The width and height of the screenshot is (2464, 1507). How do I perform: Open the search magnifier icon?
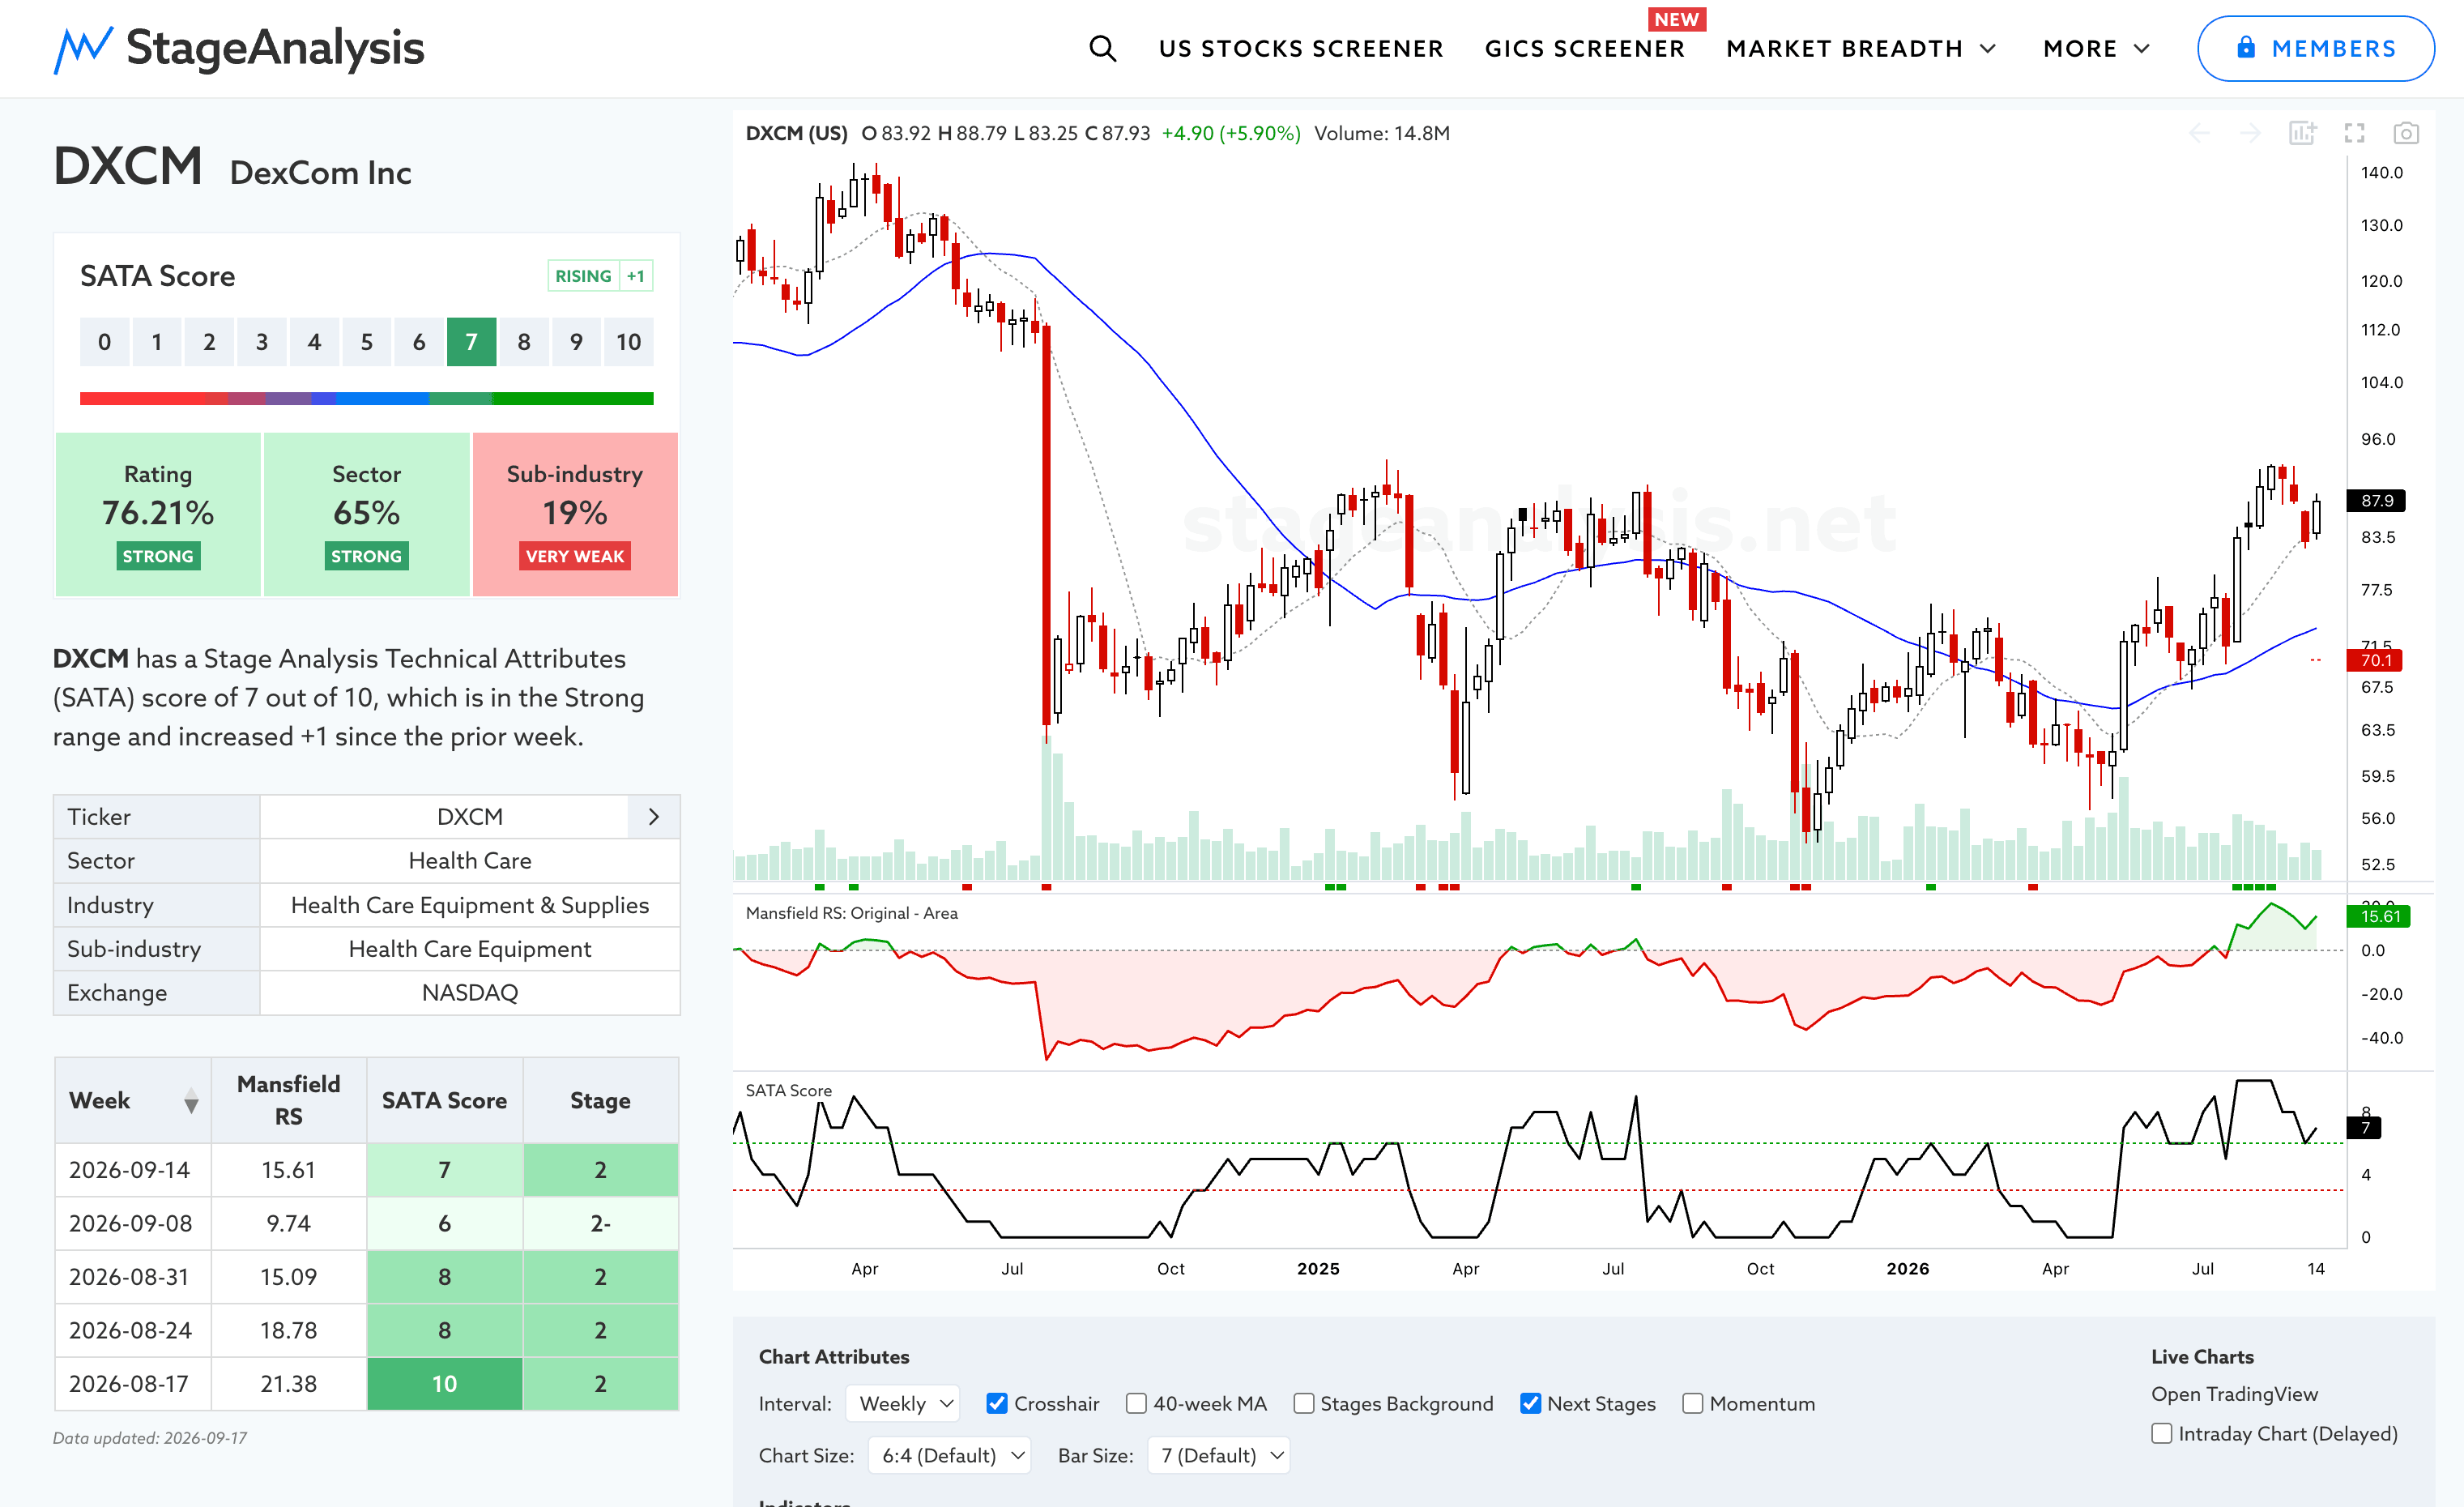(x=1102, y=48)
